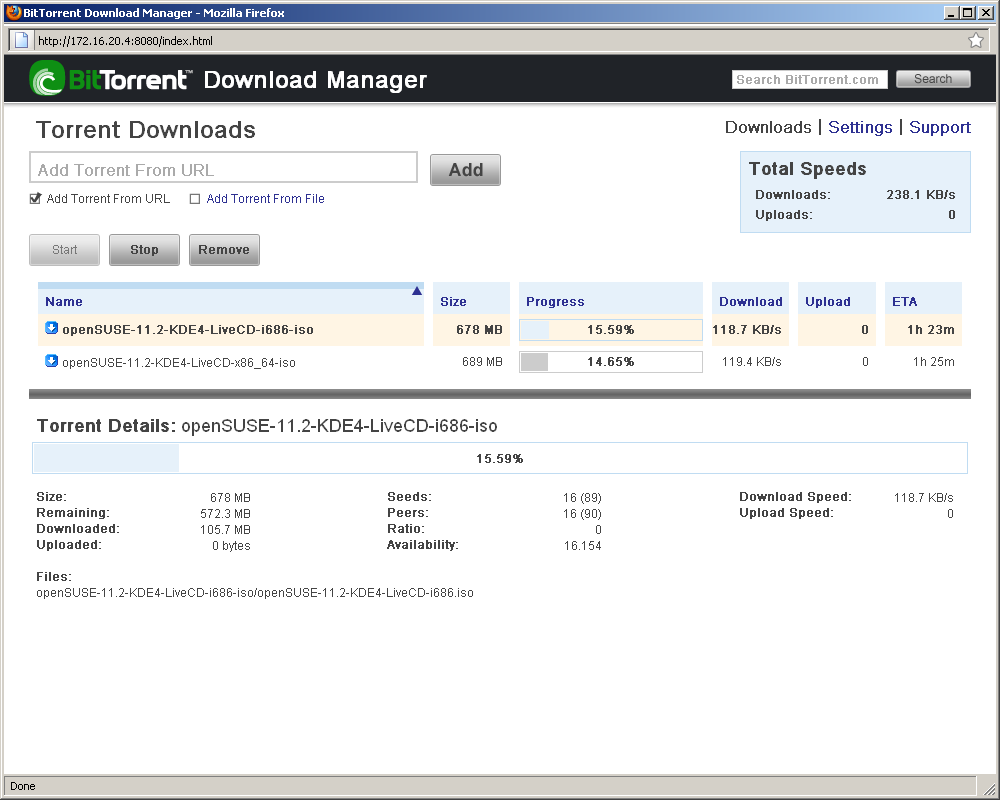The width and height of the screenshot is (1000, 800).
Task: Click the 16.154 availability value
Action: [x=582, y=545]
